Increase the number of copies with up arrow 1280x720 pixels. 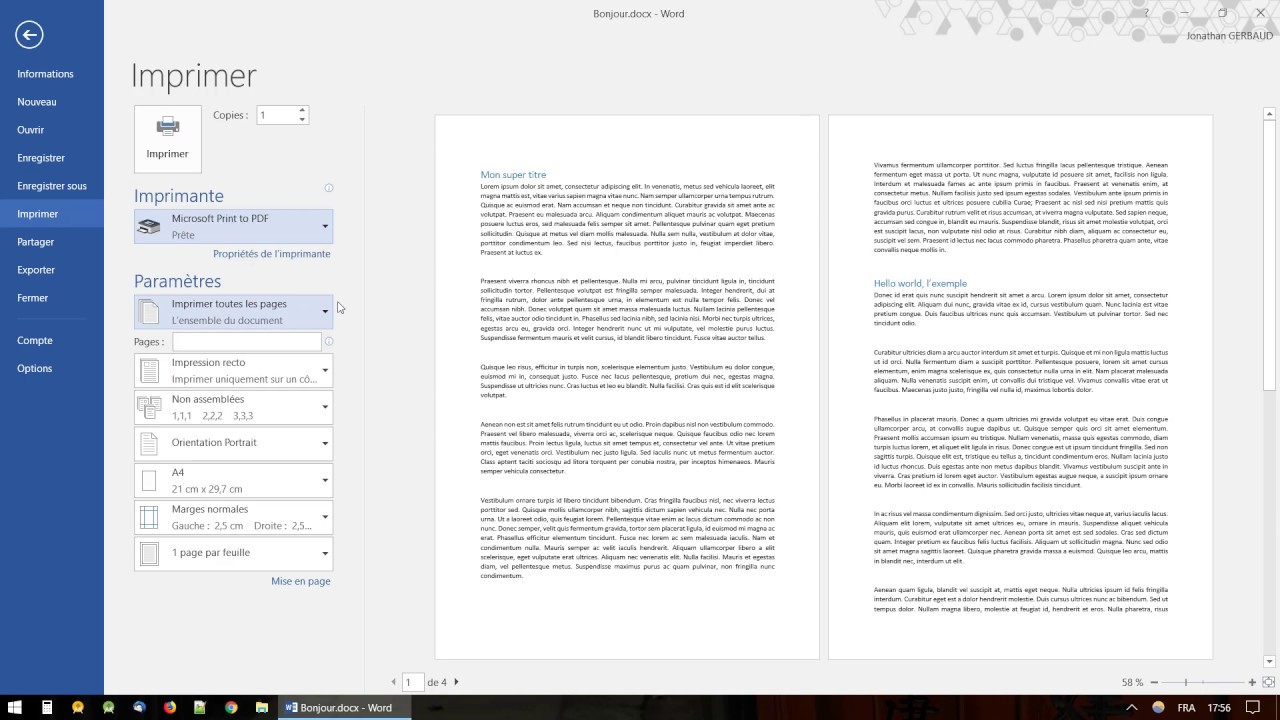click(302, 110)
